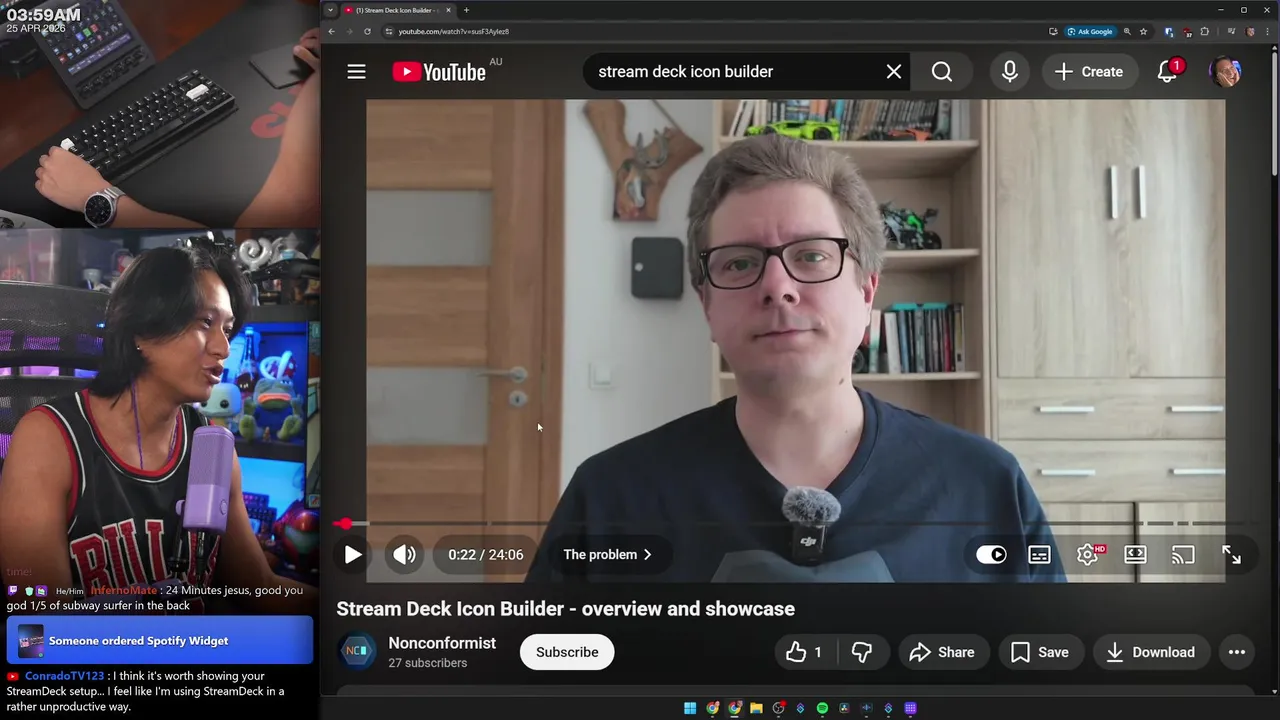Toggle subtitles/closed captions
Image resolution: width=1280 pixels, height=720 pixels.
(x=1039, y=554)
